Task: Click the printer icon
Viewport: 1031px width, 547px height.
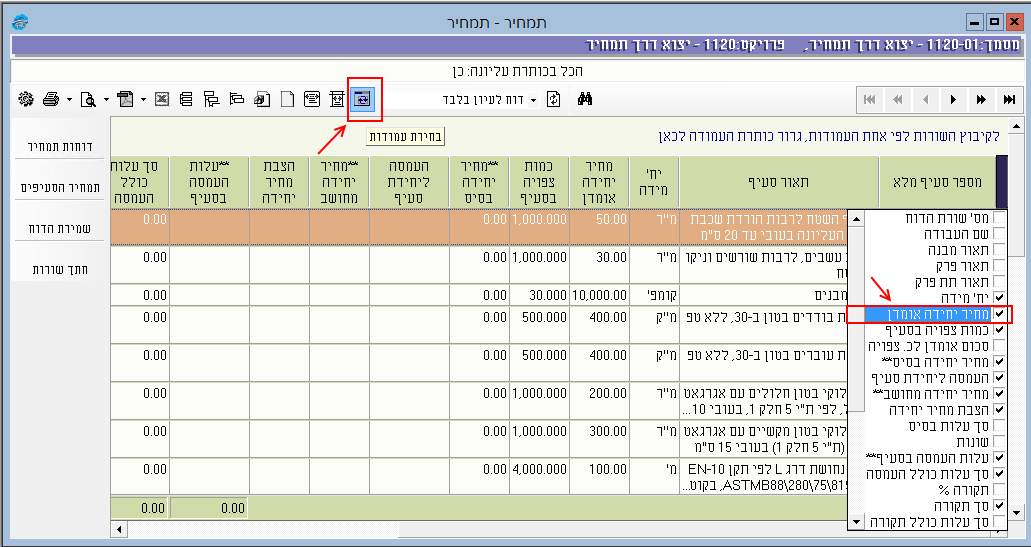Action: click(x=51, y=99)
